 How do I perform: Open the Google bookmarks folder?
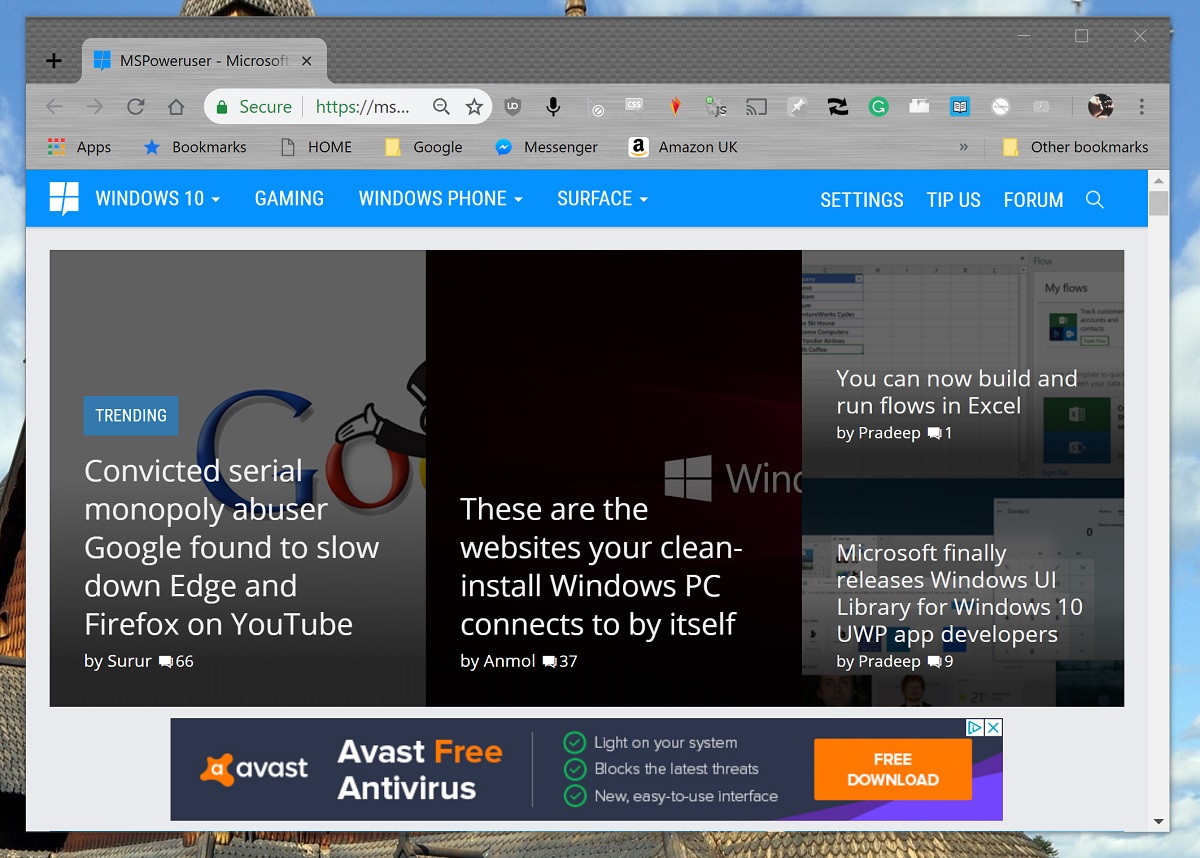424,147
